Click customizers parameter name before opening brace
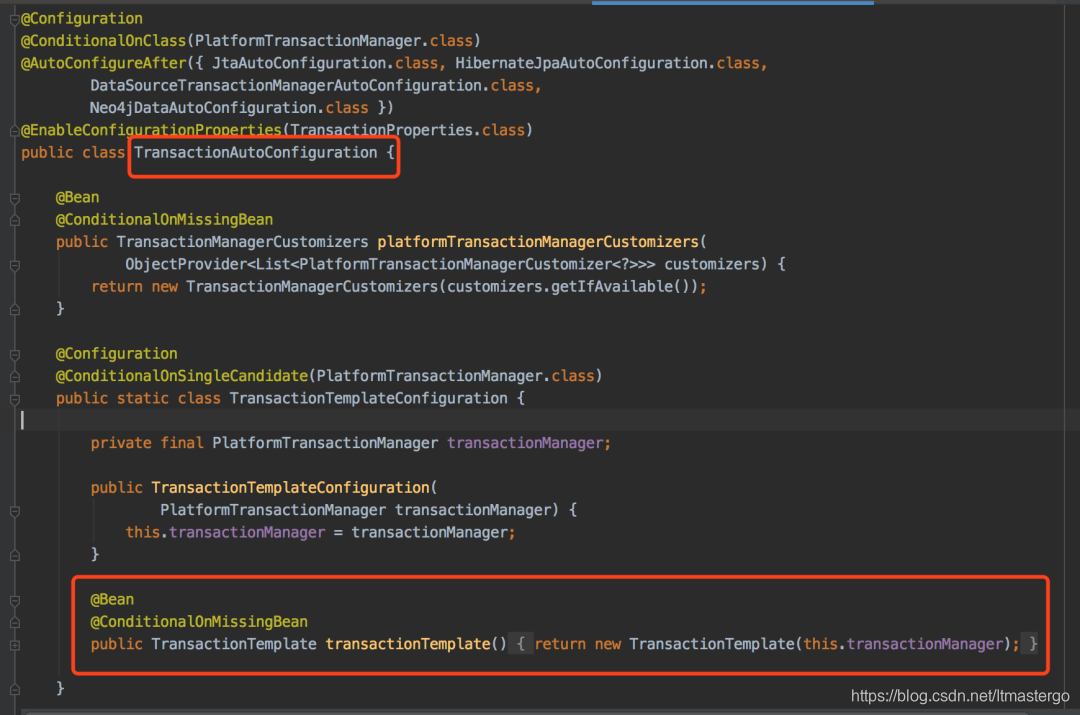The height and width of the screenshot is (715, 1080). (712, 264)
